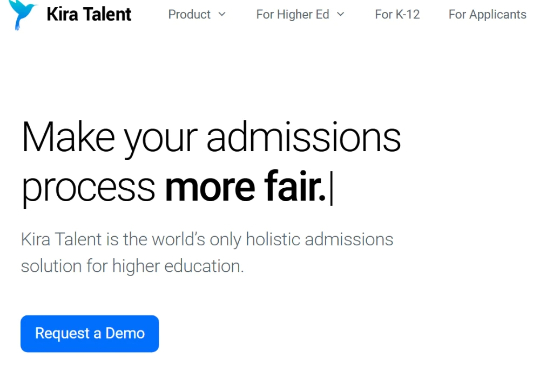This screenshot has width=540, height=372.
Task: Click the Request a Demo button
Action: (90, 333)
